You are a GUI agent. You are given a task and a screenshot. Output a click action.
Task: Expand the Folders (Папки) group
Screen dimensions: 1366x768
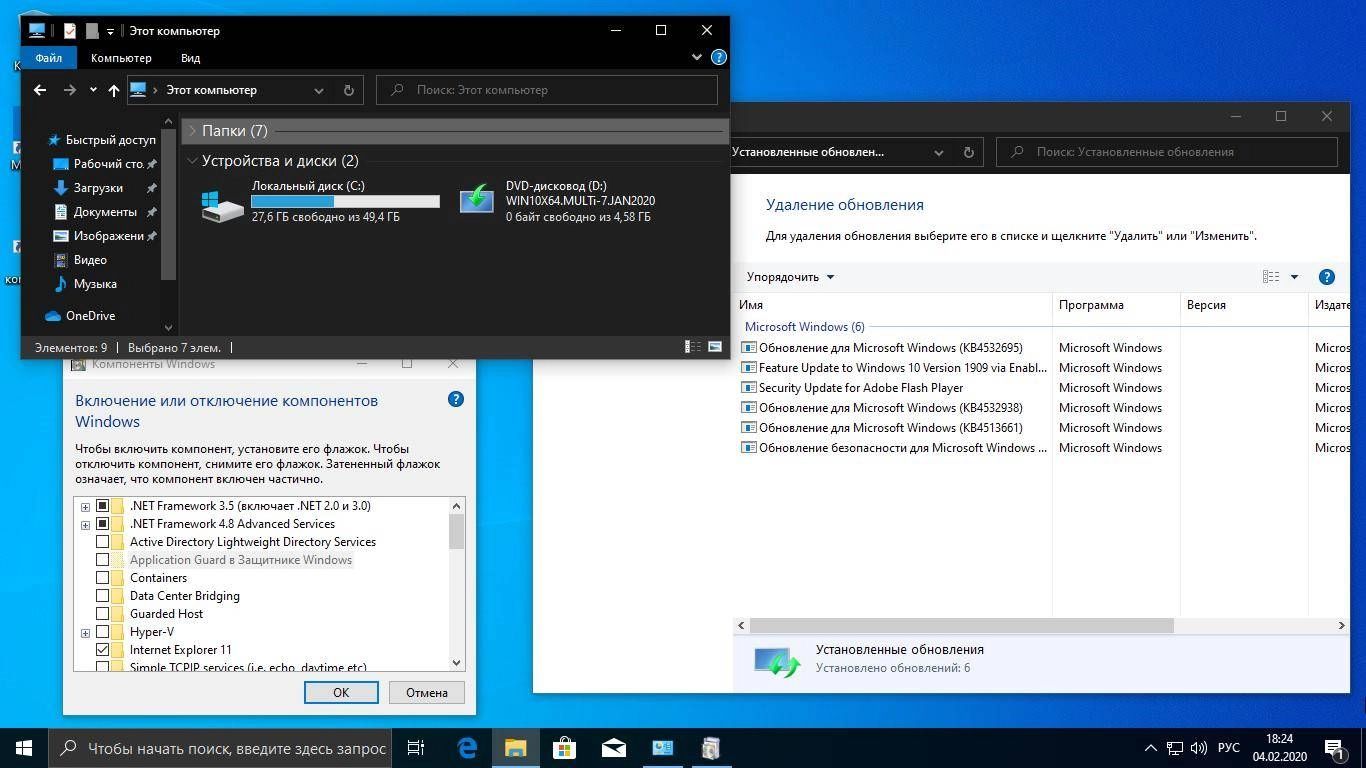192,131
